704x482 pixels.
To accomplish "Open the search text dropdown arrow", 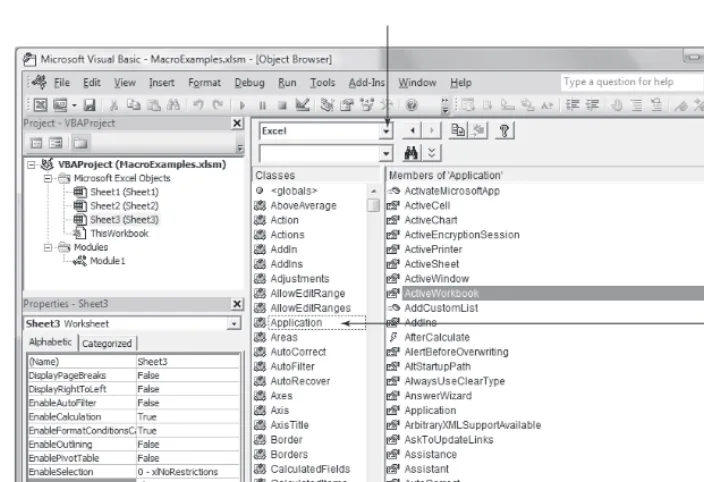I will click(386, 154).
